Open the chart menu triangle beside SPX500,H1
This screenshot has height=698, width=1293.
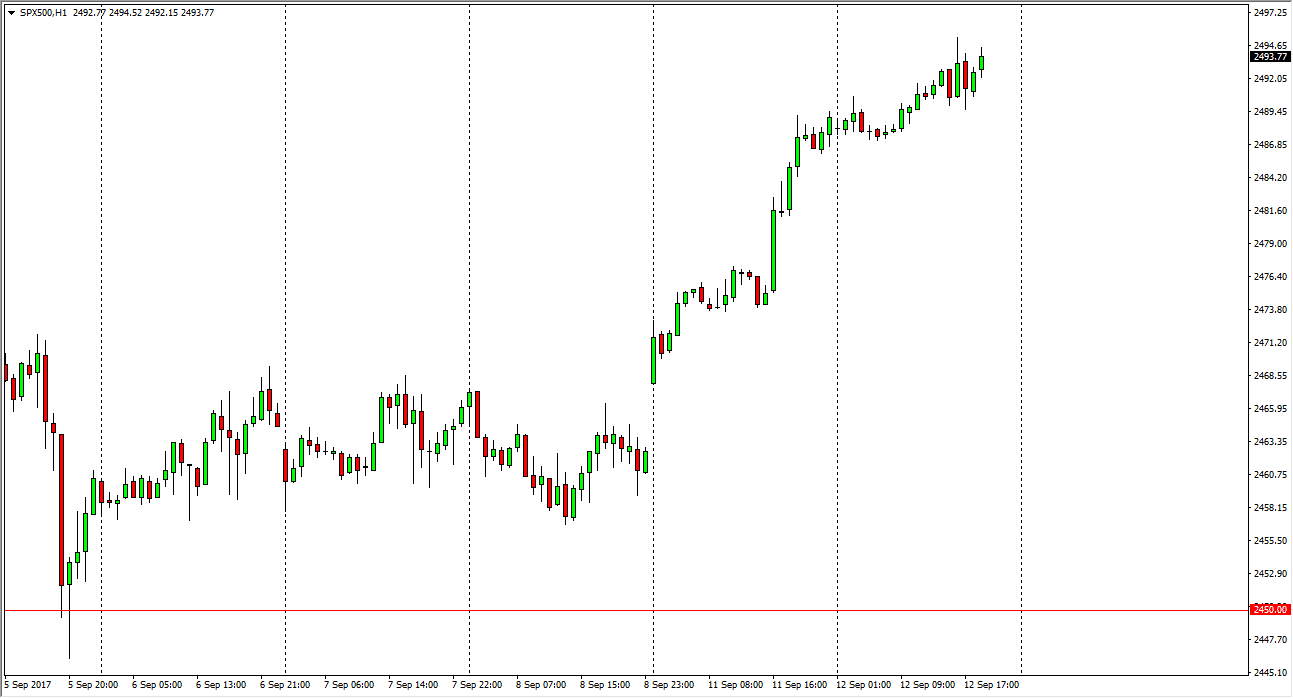10,13
